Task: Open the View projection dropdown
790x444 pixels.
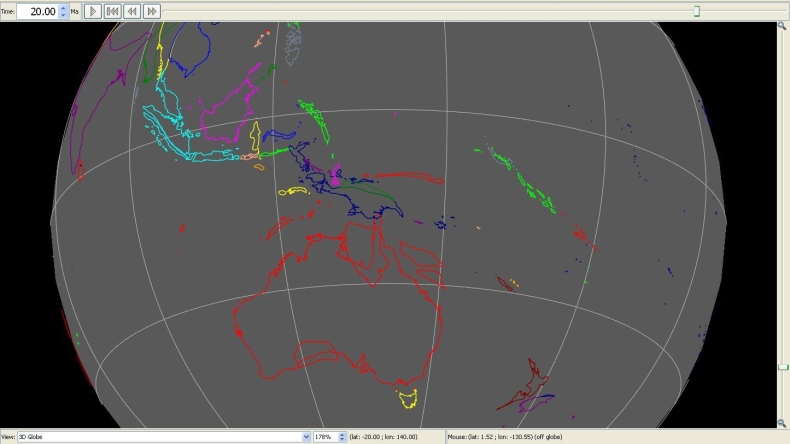Action: (306, 437)
